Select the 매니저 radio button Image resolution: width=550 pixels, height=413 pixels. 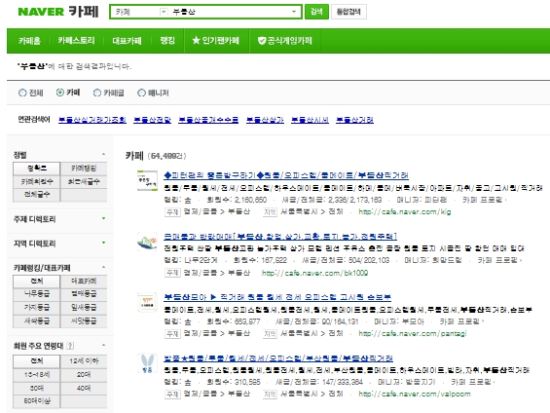pos(141,93)
